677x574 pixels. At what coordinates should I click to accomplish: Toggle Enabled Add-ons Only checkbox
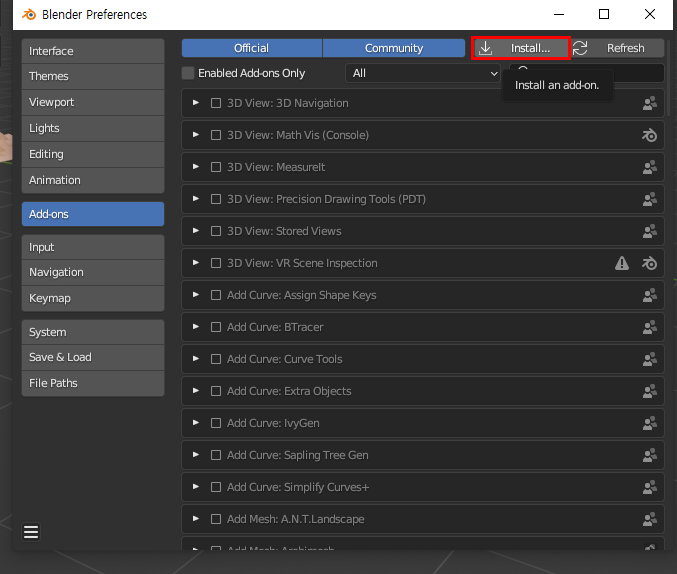coord(188,73)
